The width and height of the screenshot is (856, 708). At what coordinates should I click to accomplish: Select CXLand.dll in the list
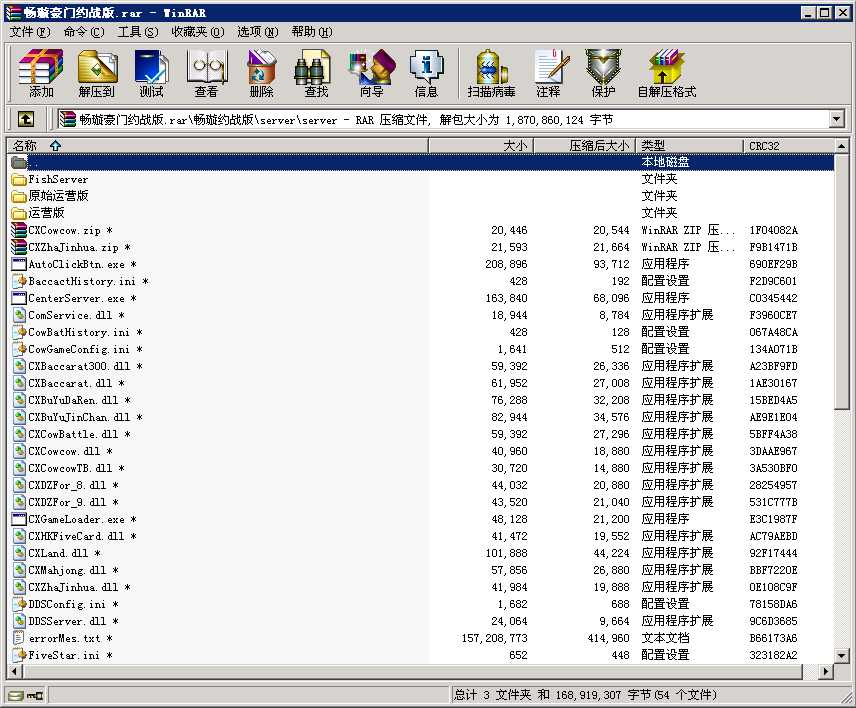pos(420,553)
